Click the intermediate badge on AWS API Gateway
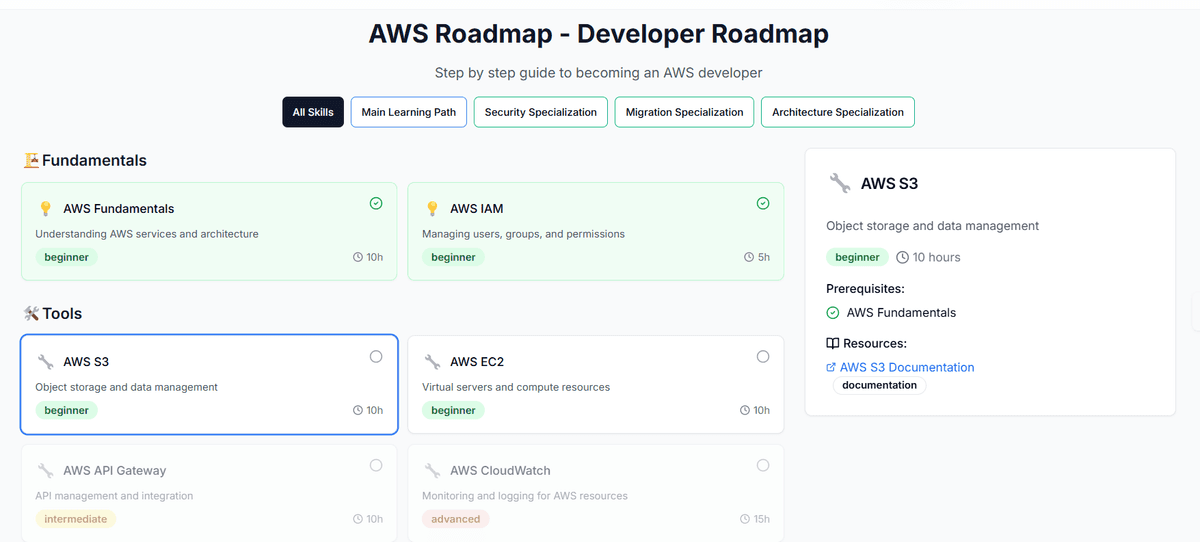Screen dimensions: 1200x542 click(76, 519)
